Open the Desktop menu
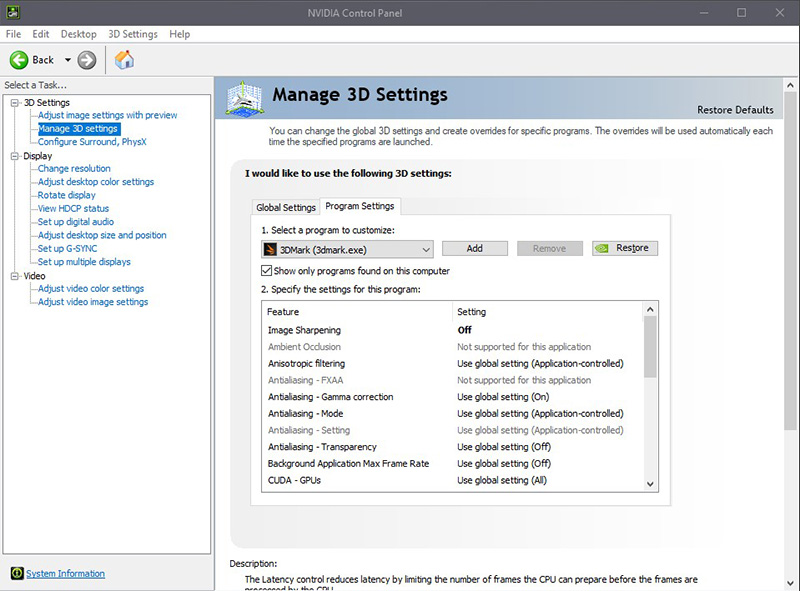 tap(78, 34)
